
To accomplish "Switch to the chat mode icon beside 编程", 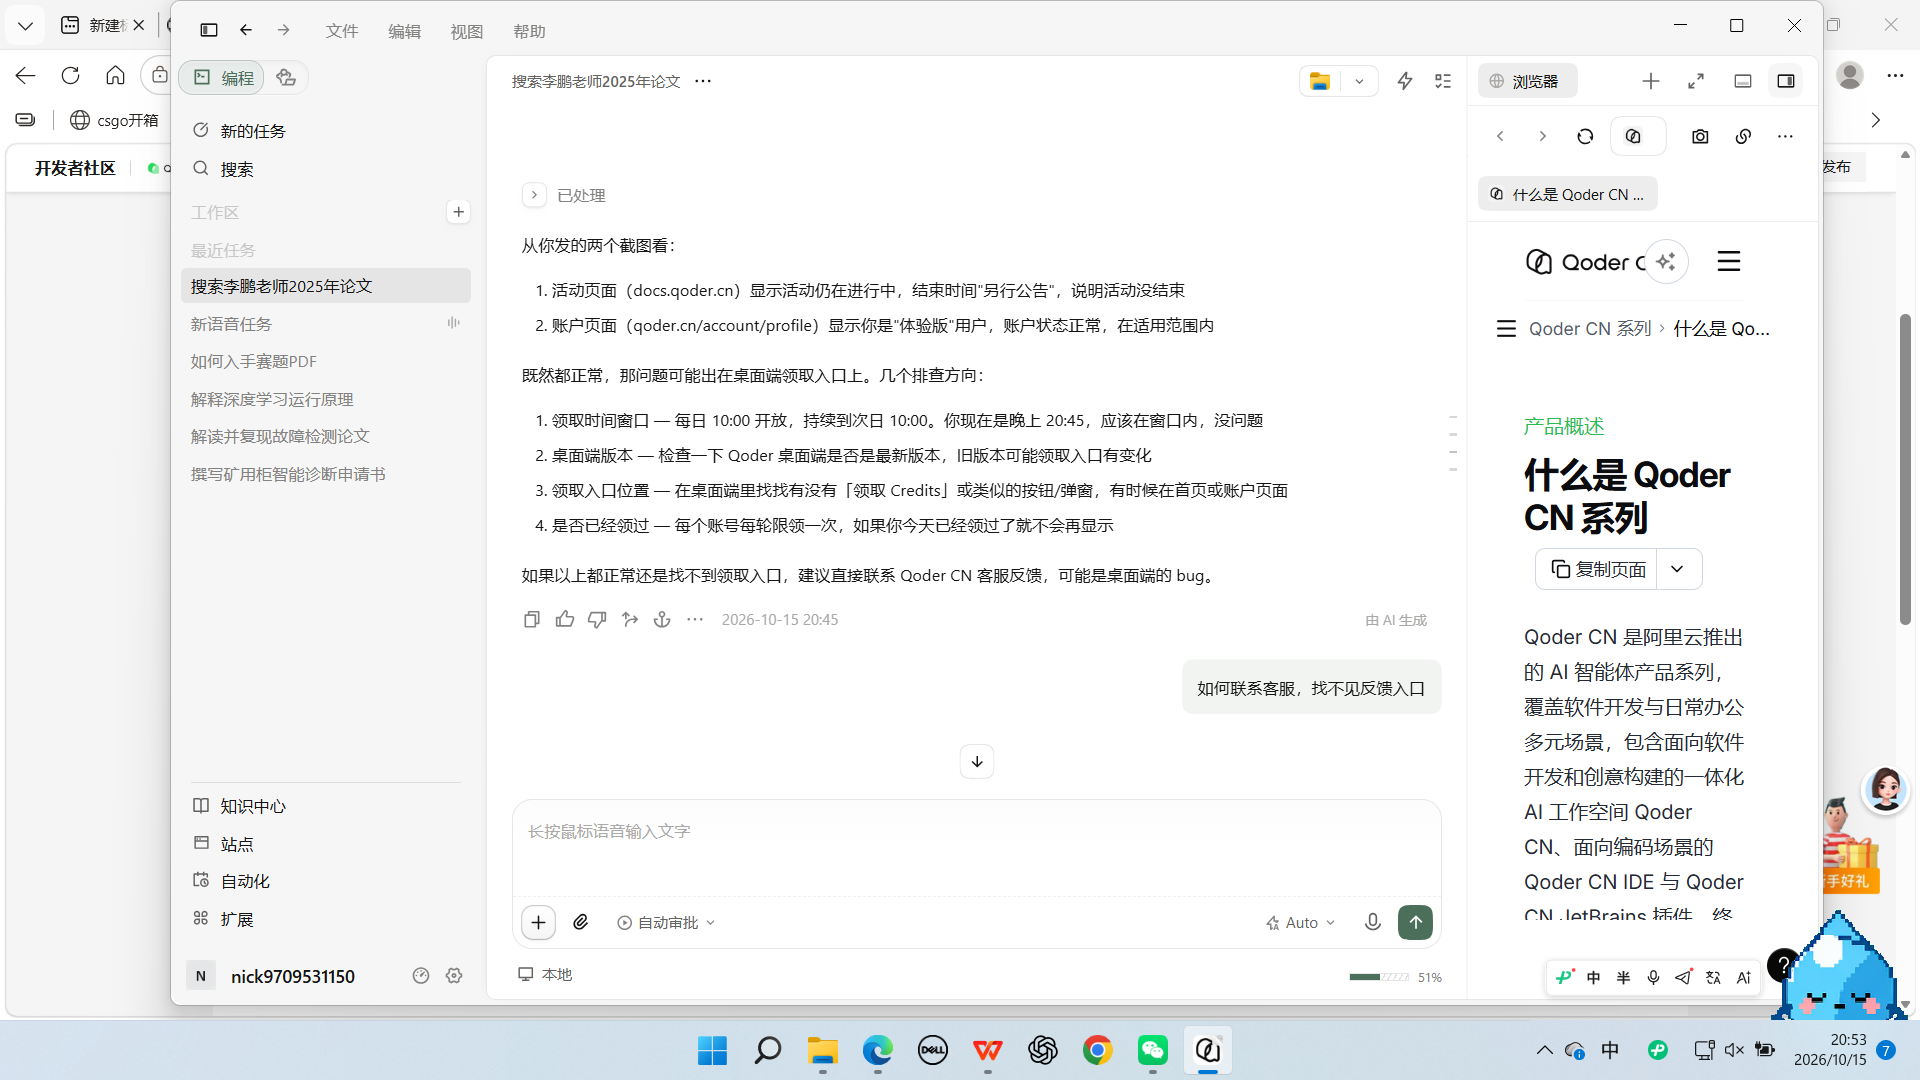I will (x=286, y=77).
